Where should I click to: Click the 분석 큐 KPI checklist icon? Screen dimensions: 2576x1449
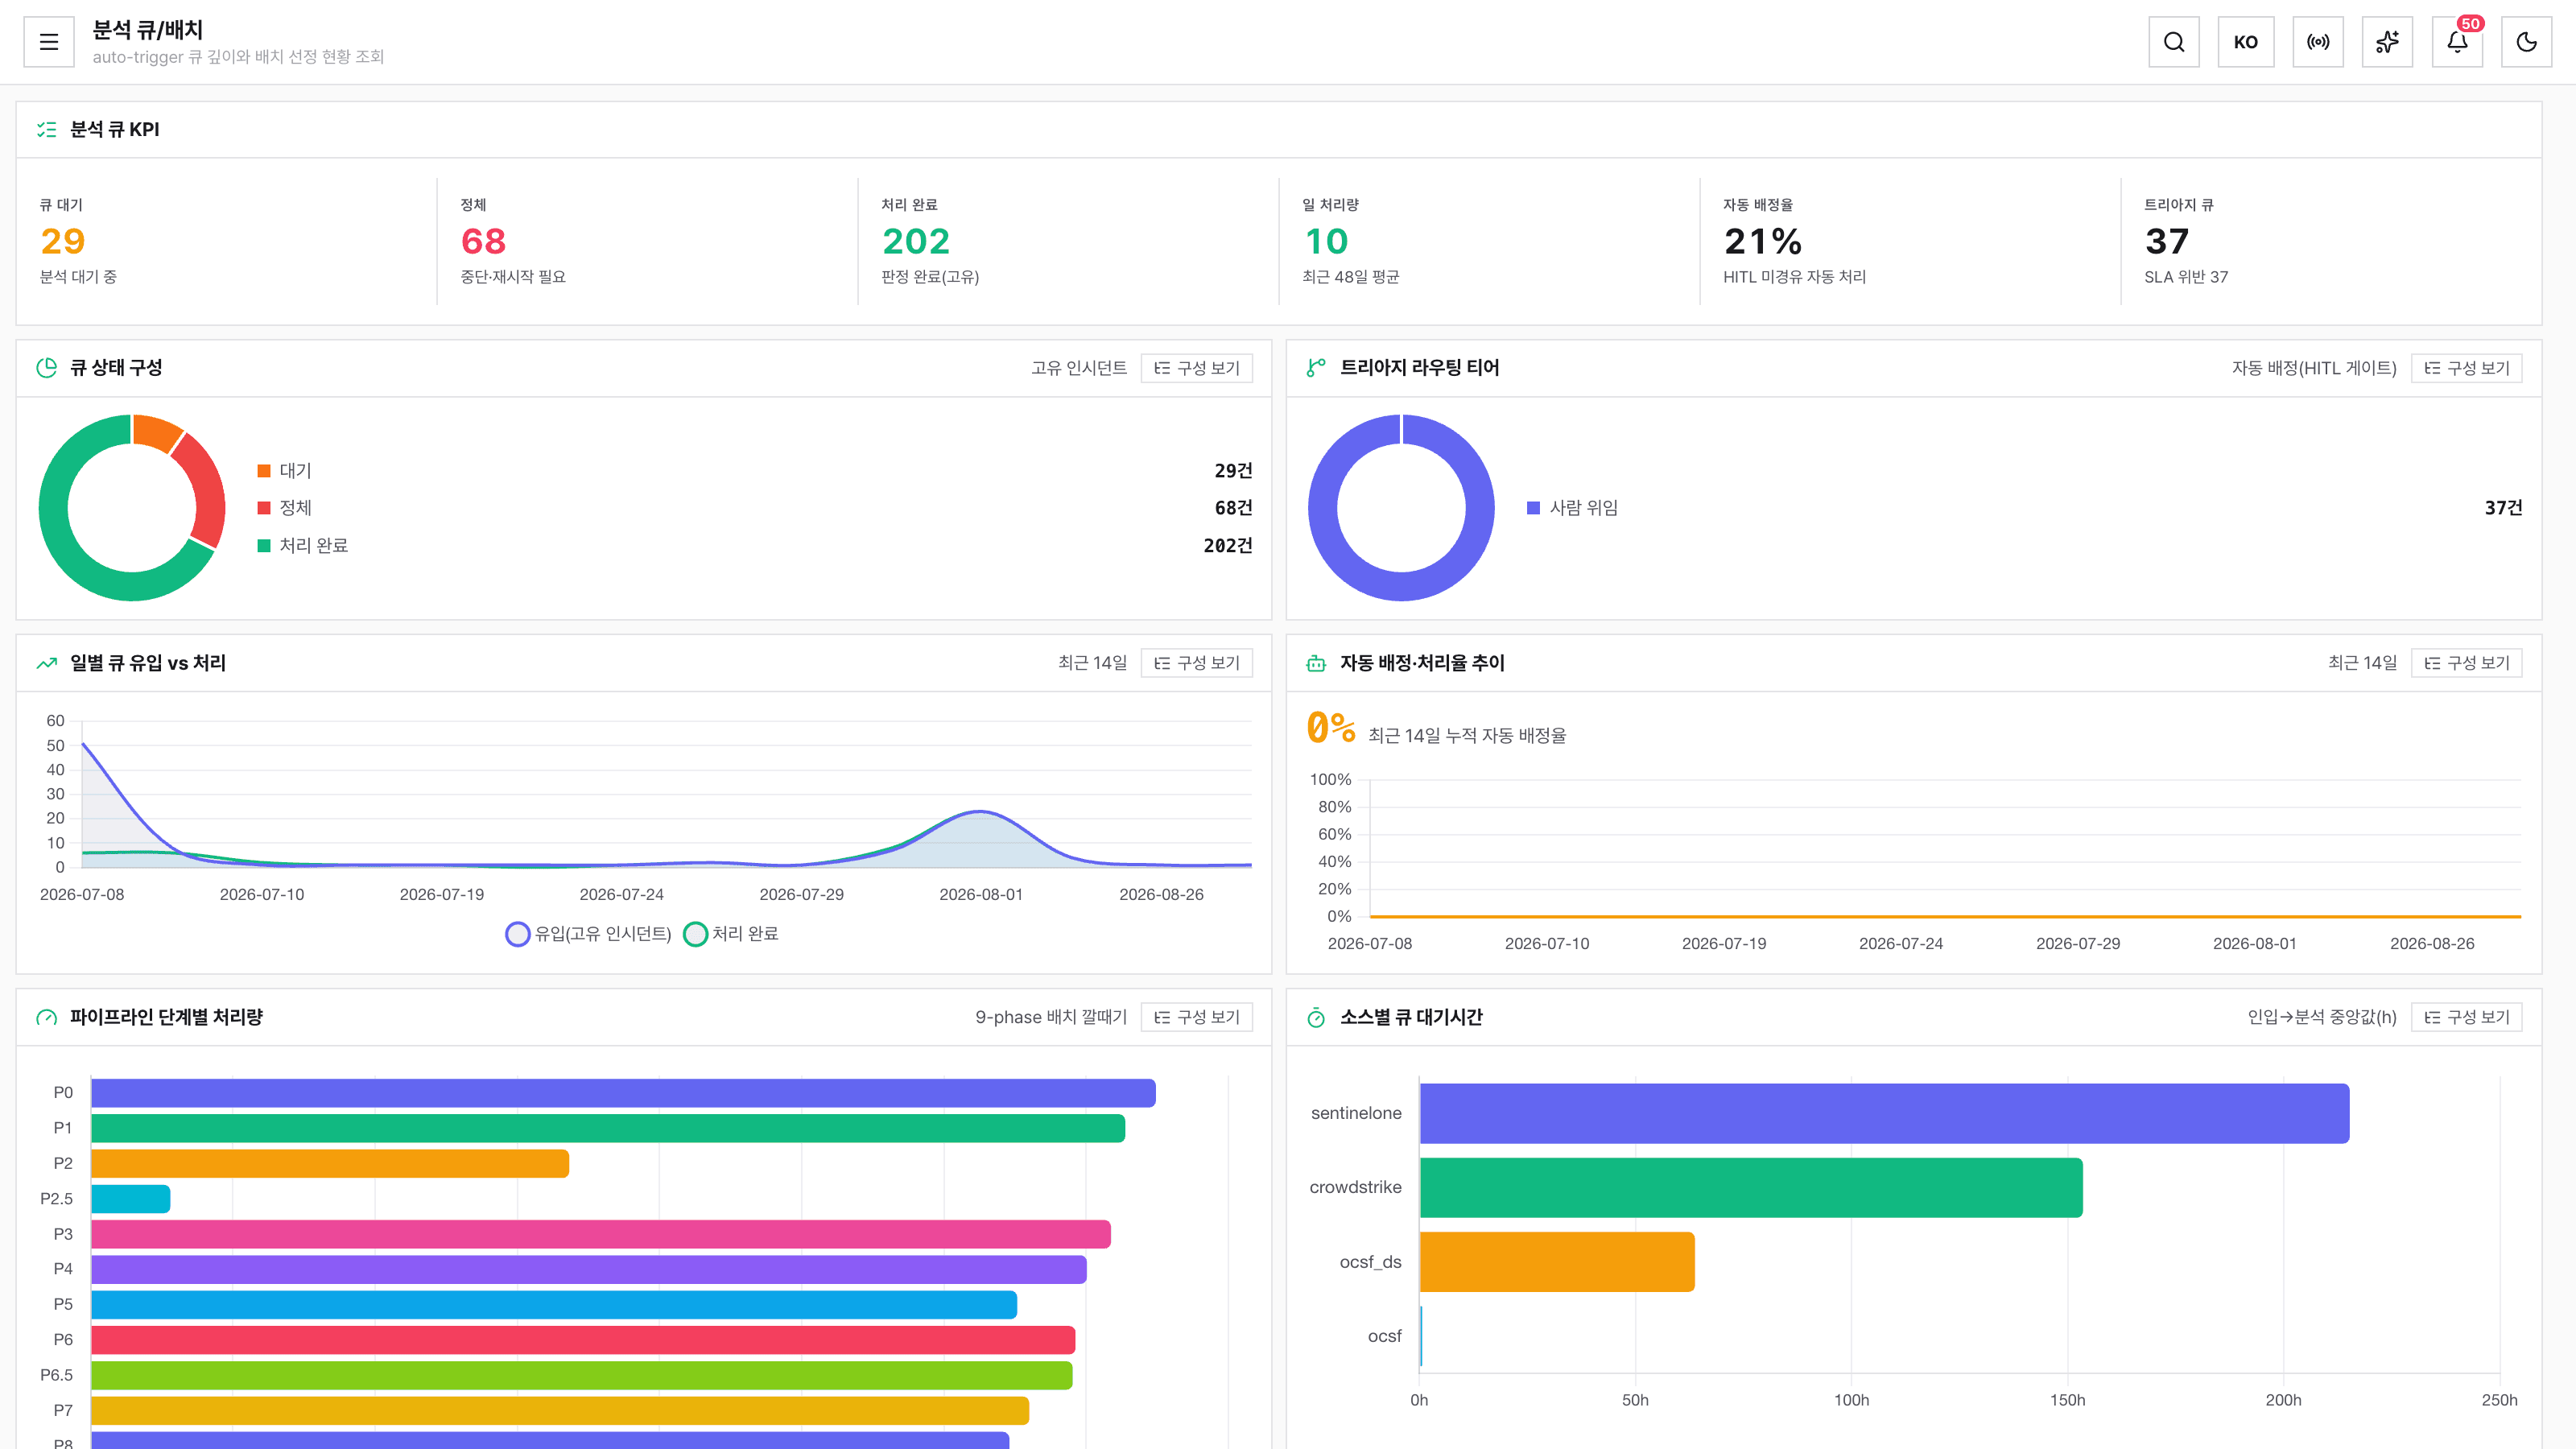pyautogui.click(x=46, y=129)
